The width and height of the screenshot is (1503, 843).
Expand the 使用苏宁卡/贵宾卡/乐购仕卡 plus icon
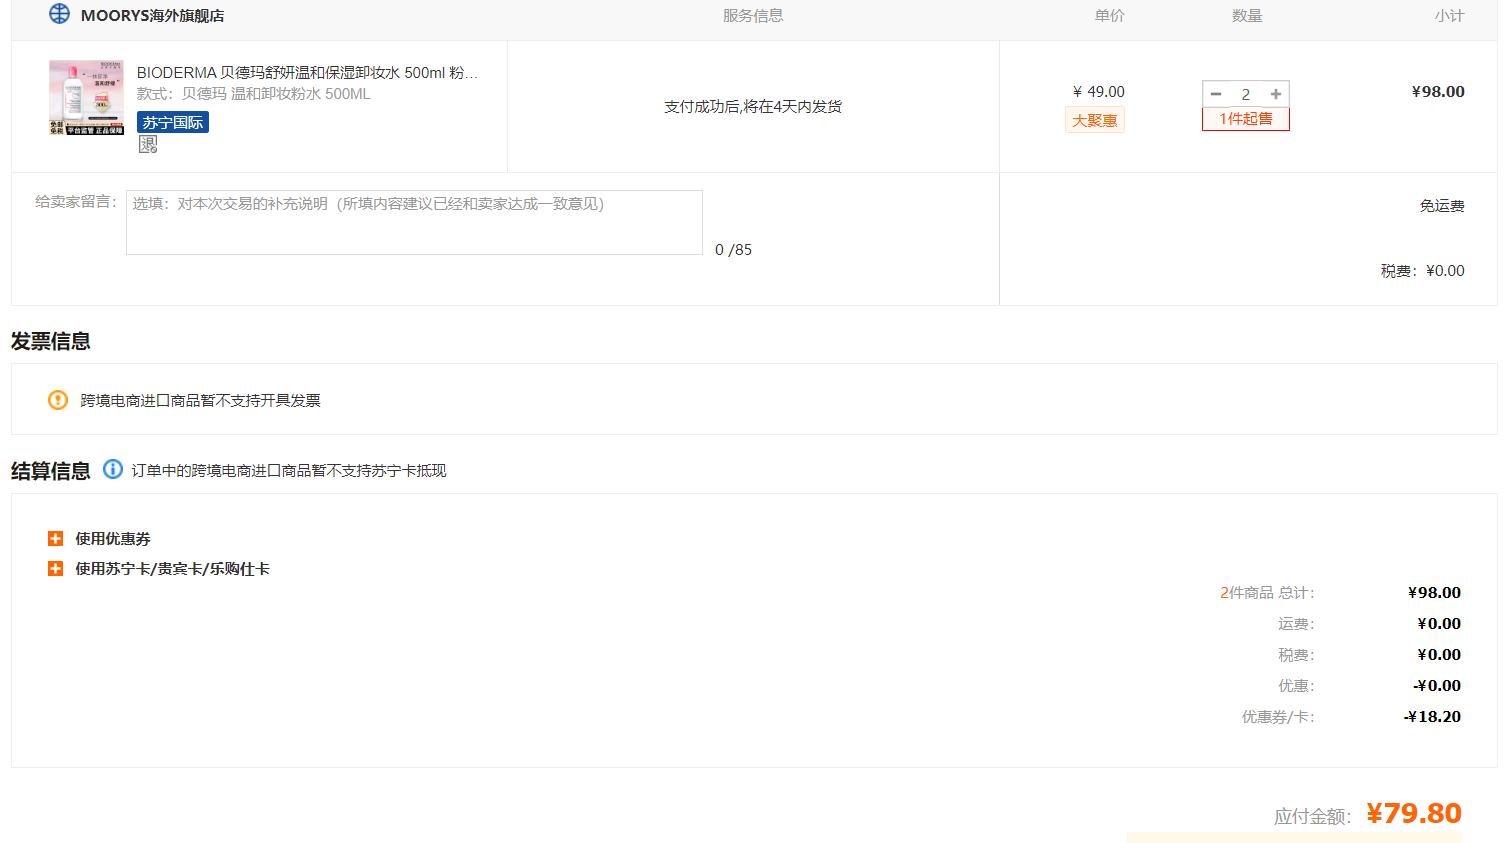coord(56,569)
